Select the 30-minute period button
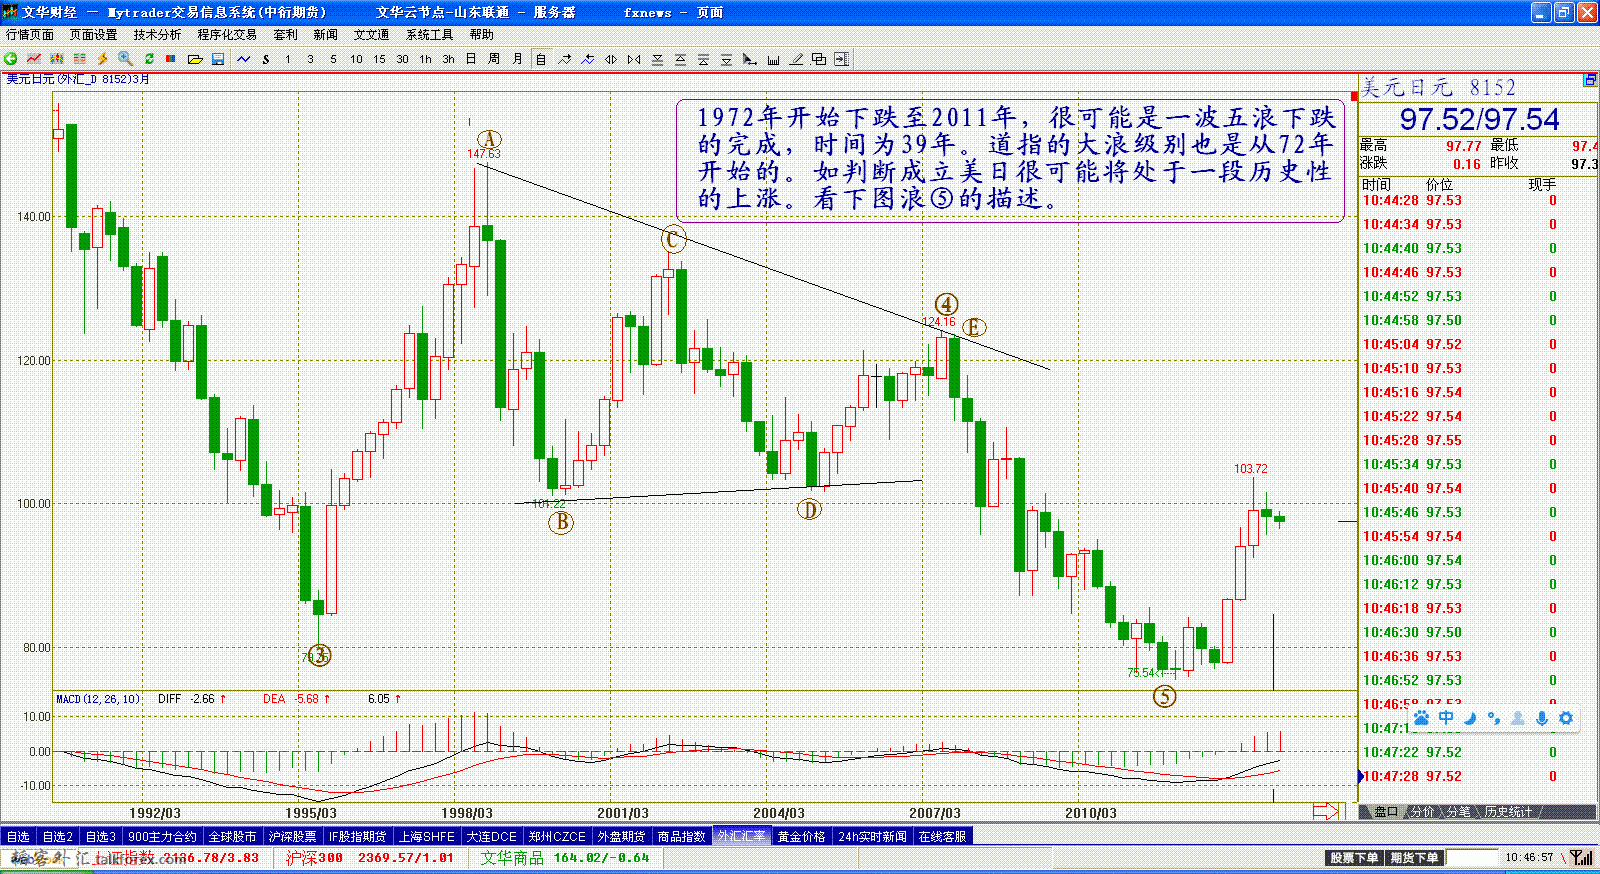 click(402, 59)
